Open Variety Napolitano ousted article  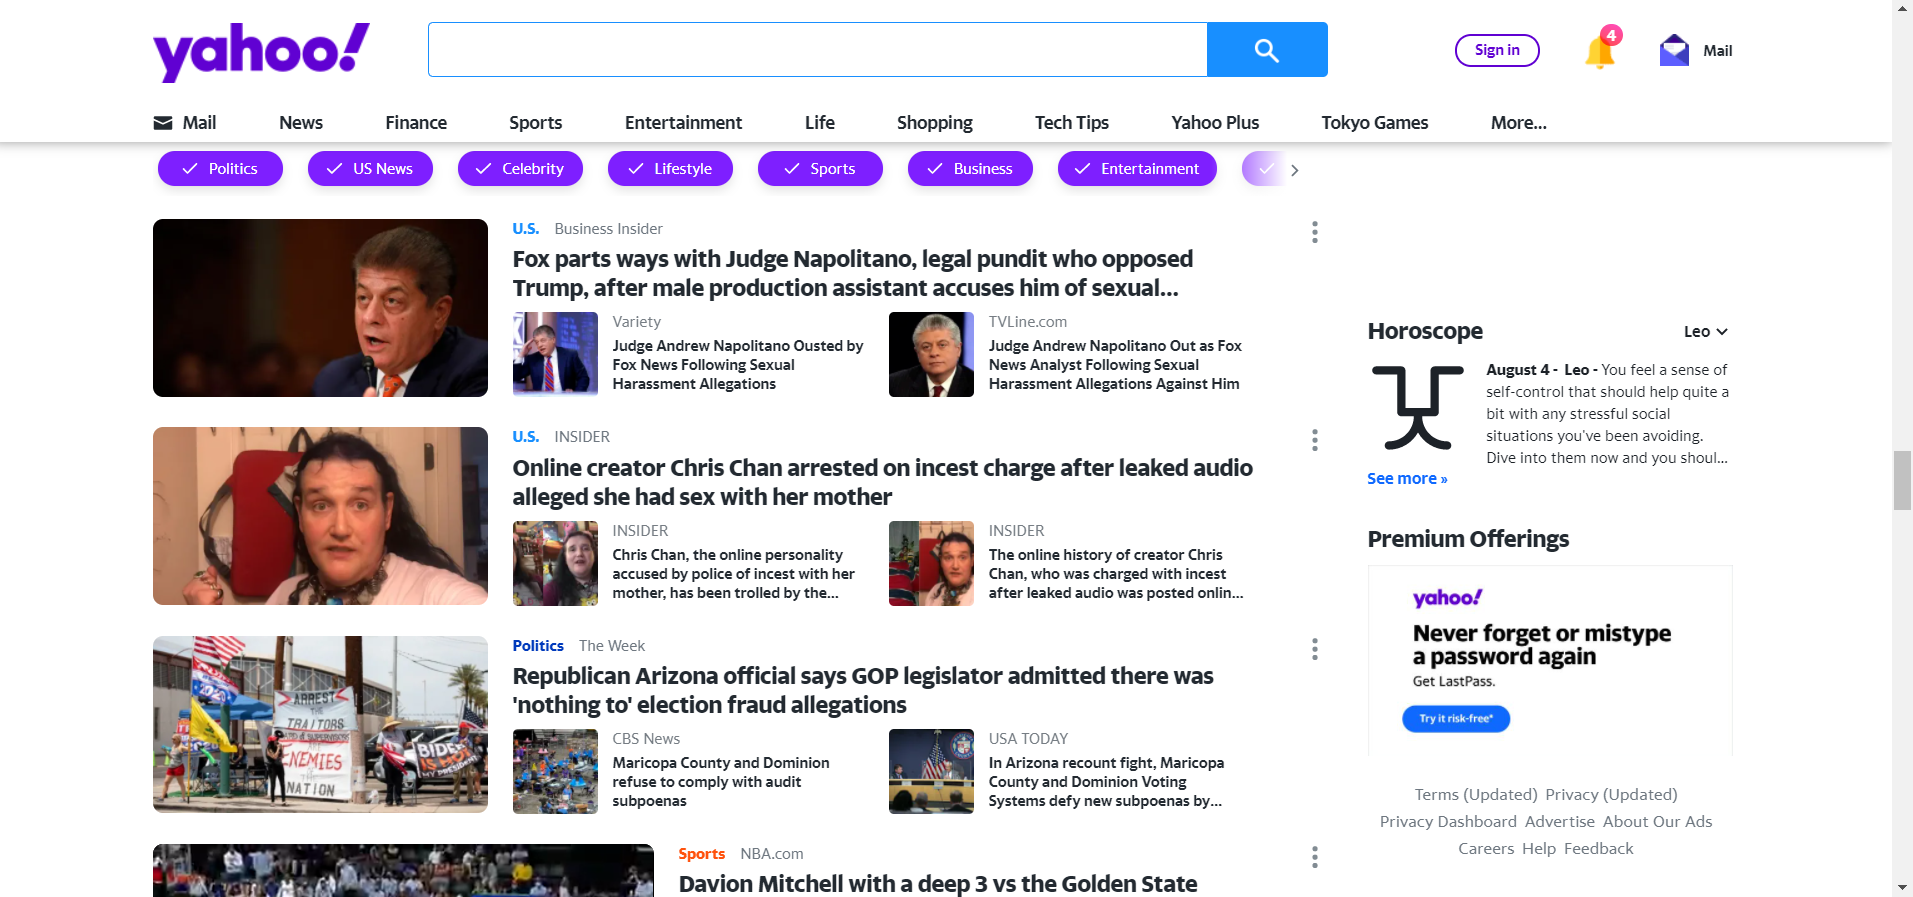[x=738, y=365]
